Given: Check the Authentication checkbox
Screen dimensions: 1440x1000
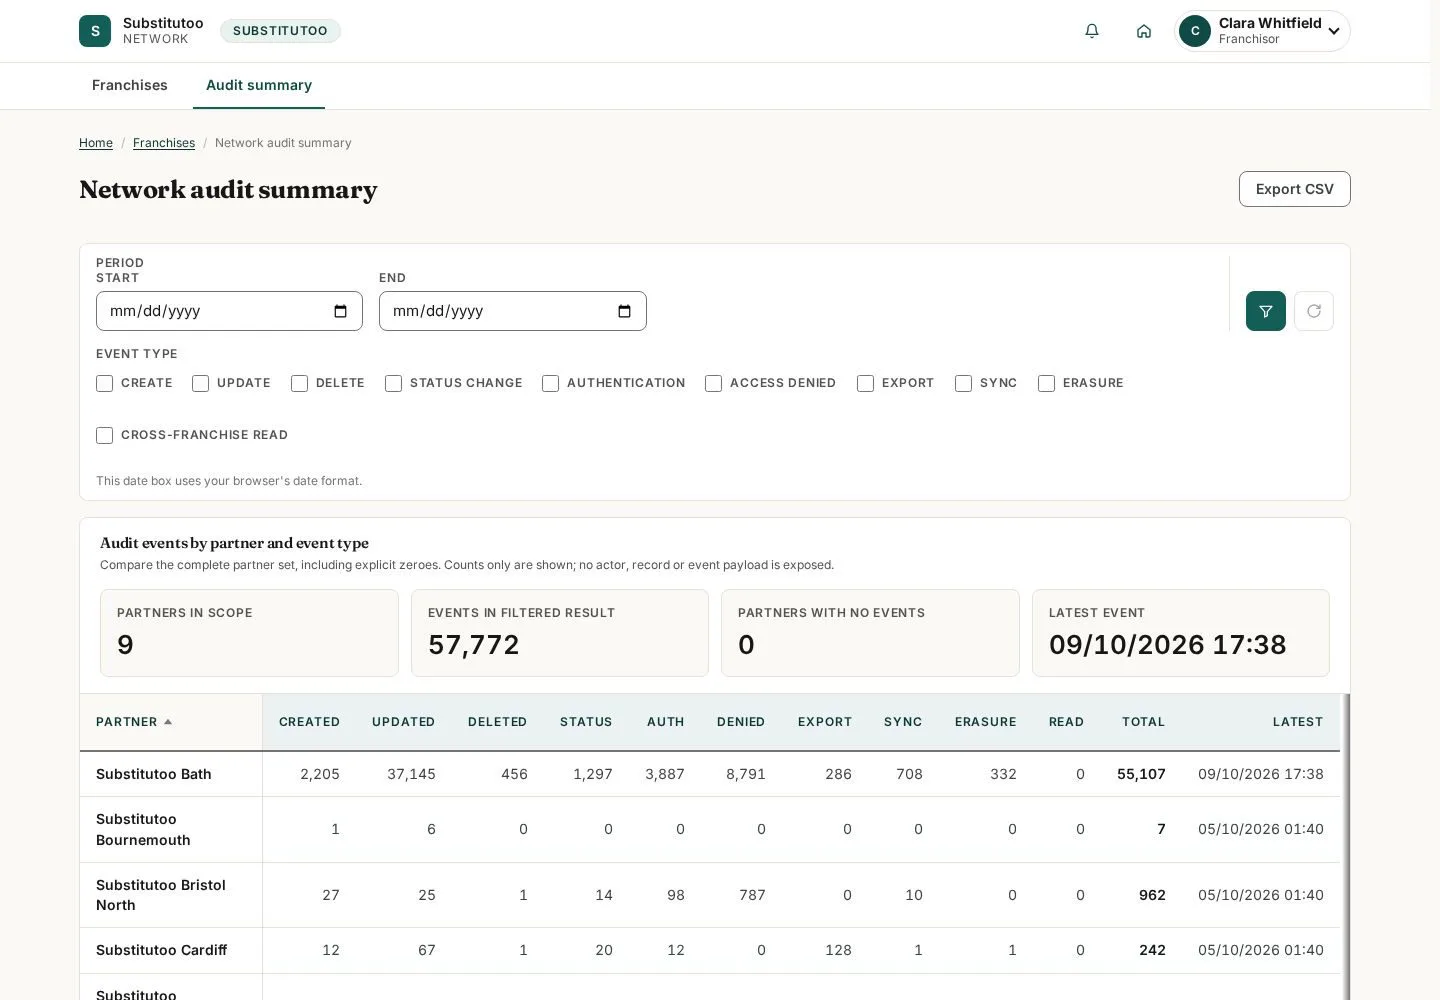Looking at the screenshot, I should (x=550, y=383).
